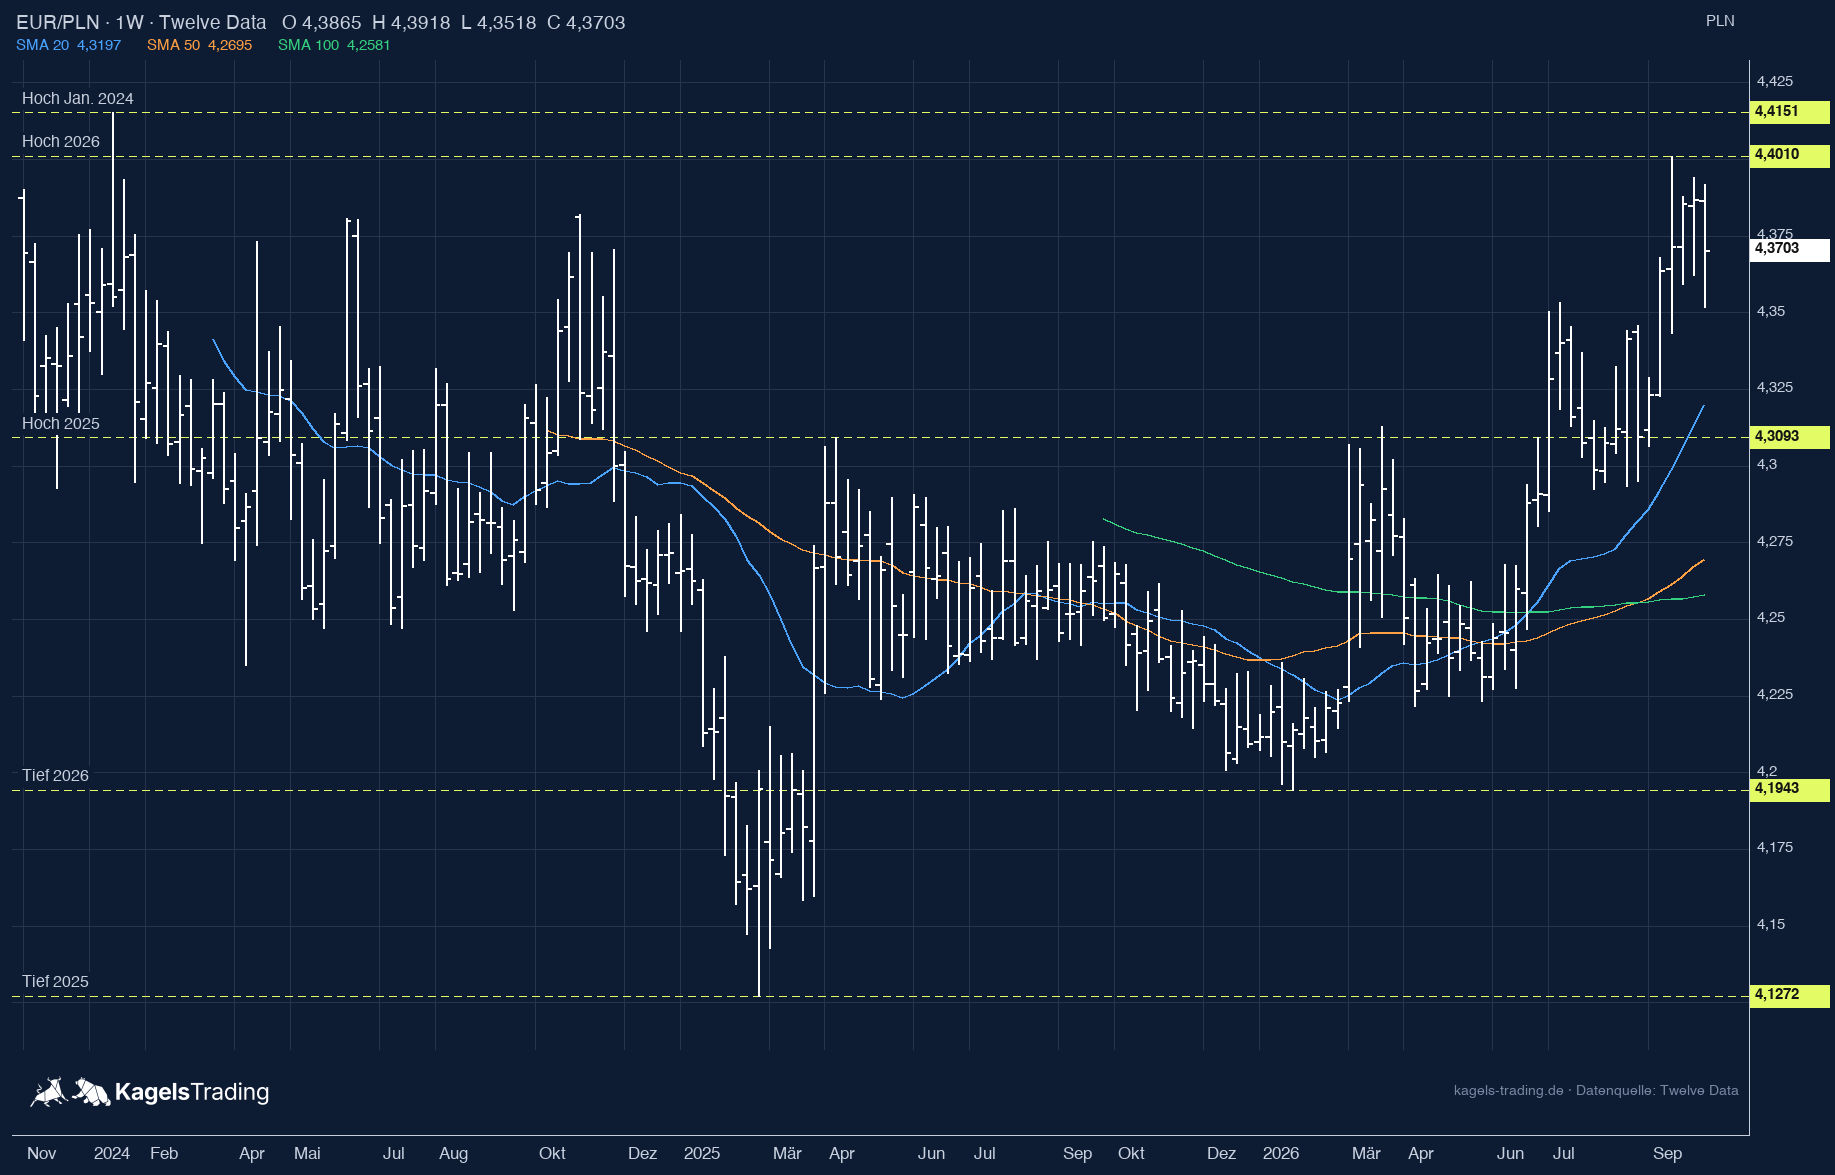Click the 4,4010 price level label
Viewport: 1835px width, 1175px height.
[1789, 154]
